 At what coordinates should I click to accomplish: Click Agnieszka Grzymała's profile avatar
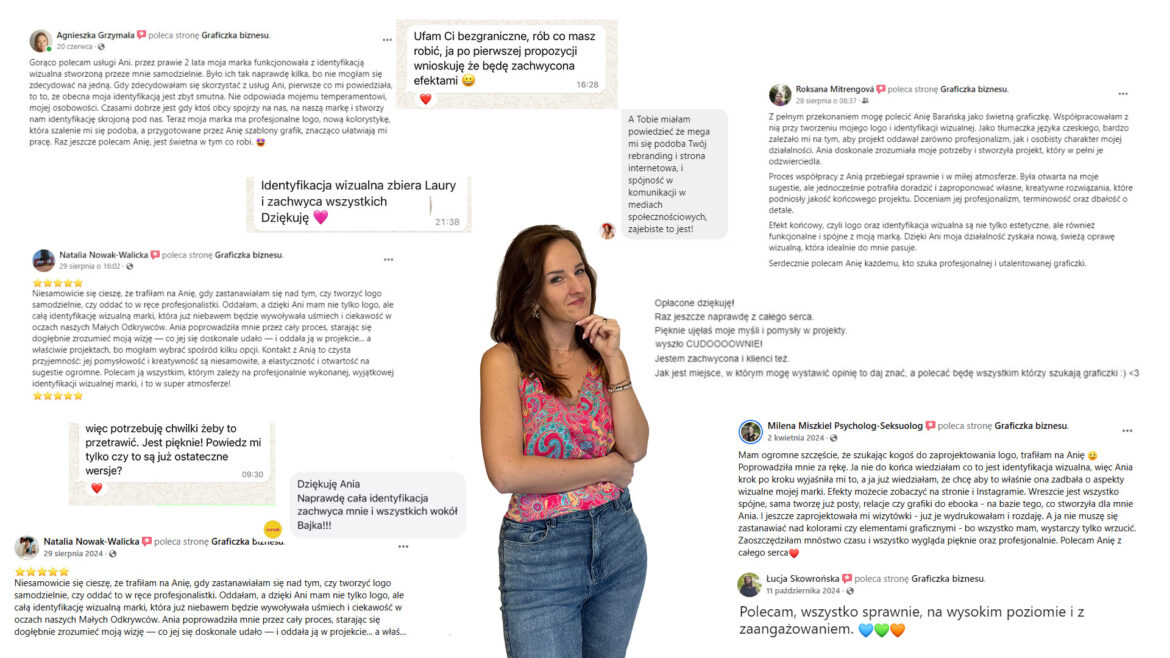click(x=40, y=40)
